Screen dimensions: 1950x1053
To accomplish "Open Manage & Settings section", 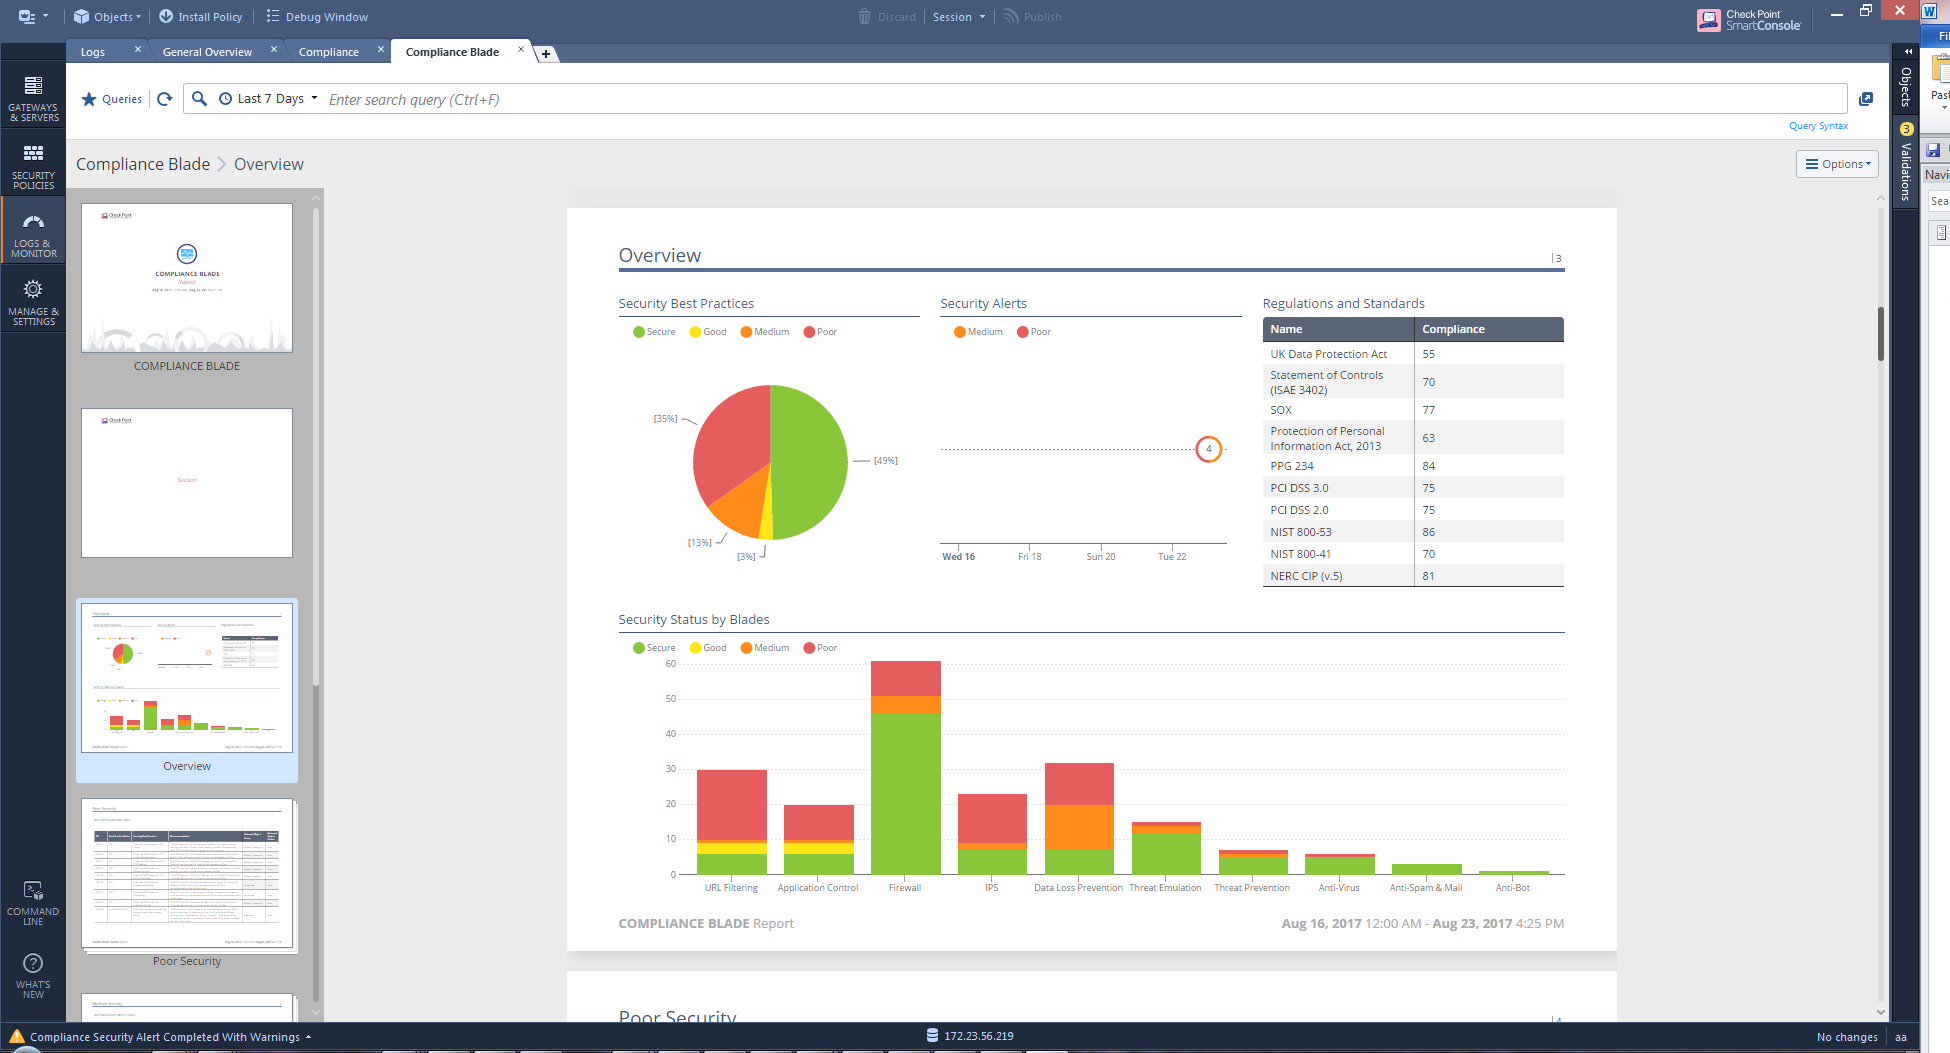I will pos(33,299).
